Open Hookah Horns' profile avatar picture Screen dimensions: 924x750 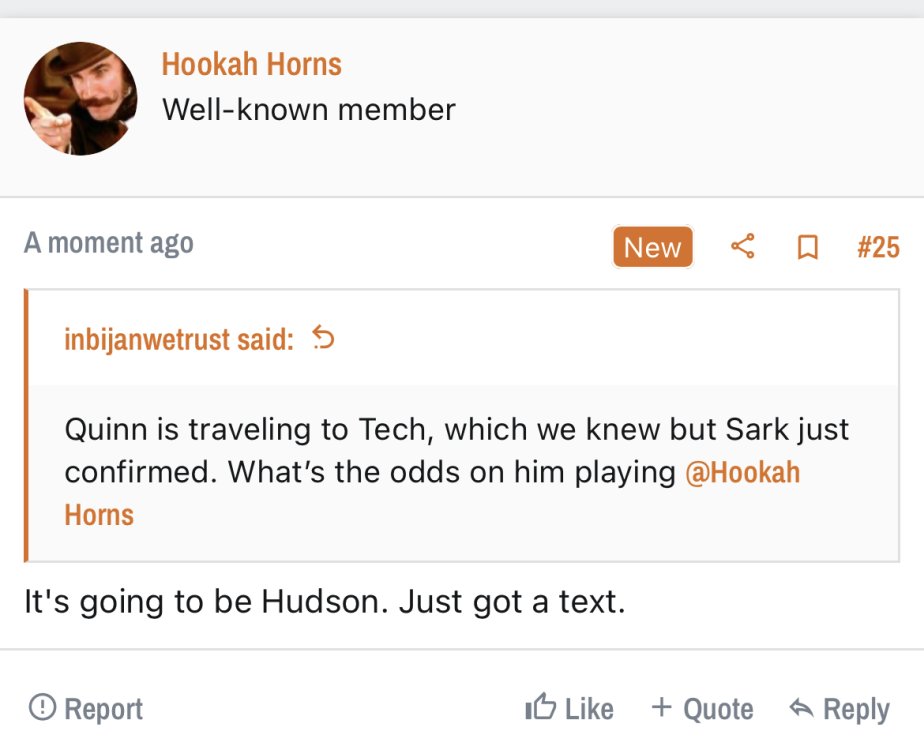80,99
